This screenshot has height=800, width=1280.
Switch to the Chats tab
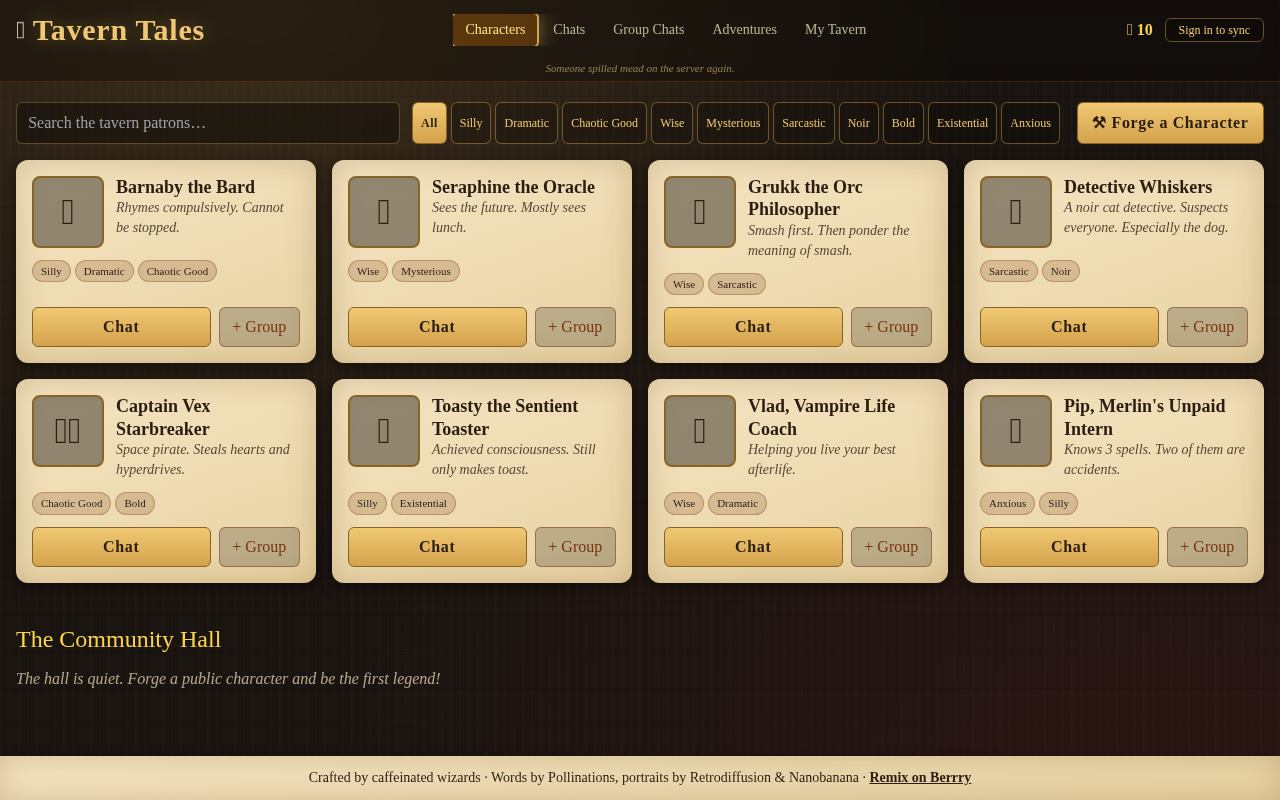569,30
